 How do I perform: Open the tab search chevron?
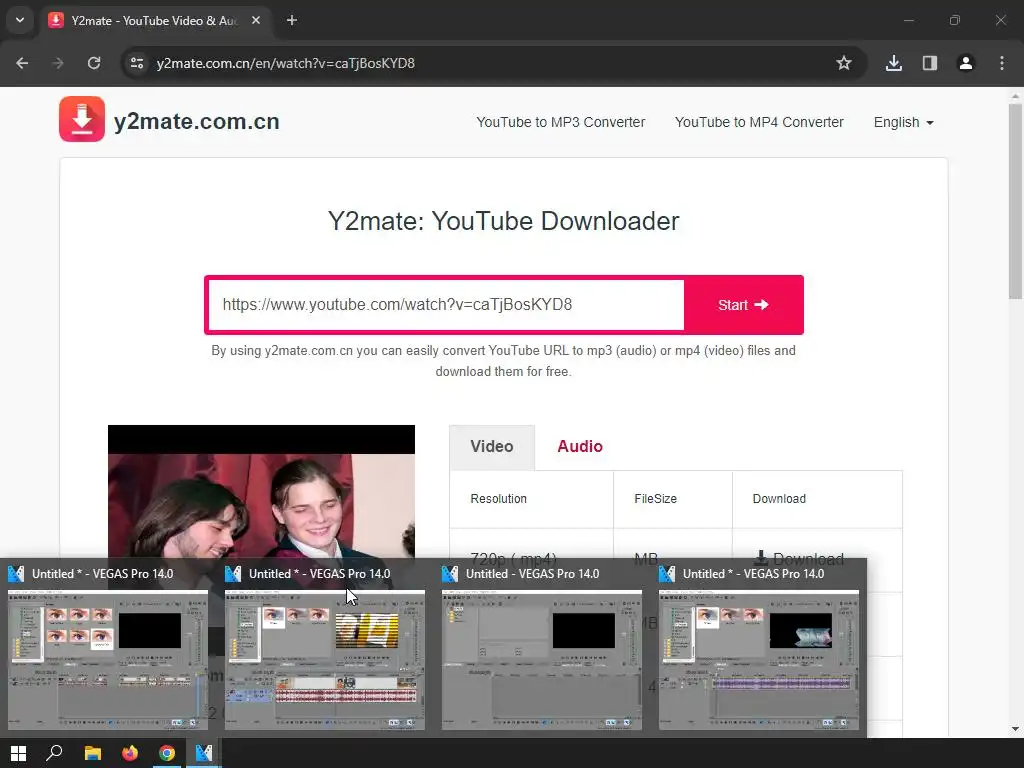(x=20, y=20)
